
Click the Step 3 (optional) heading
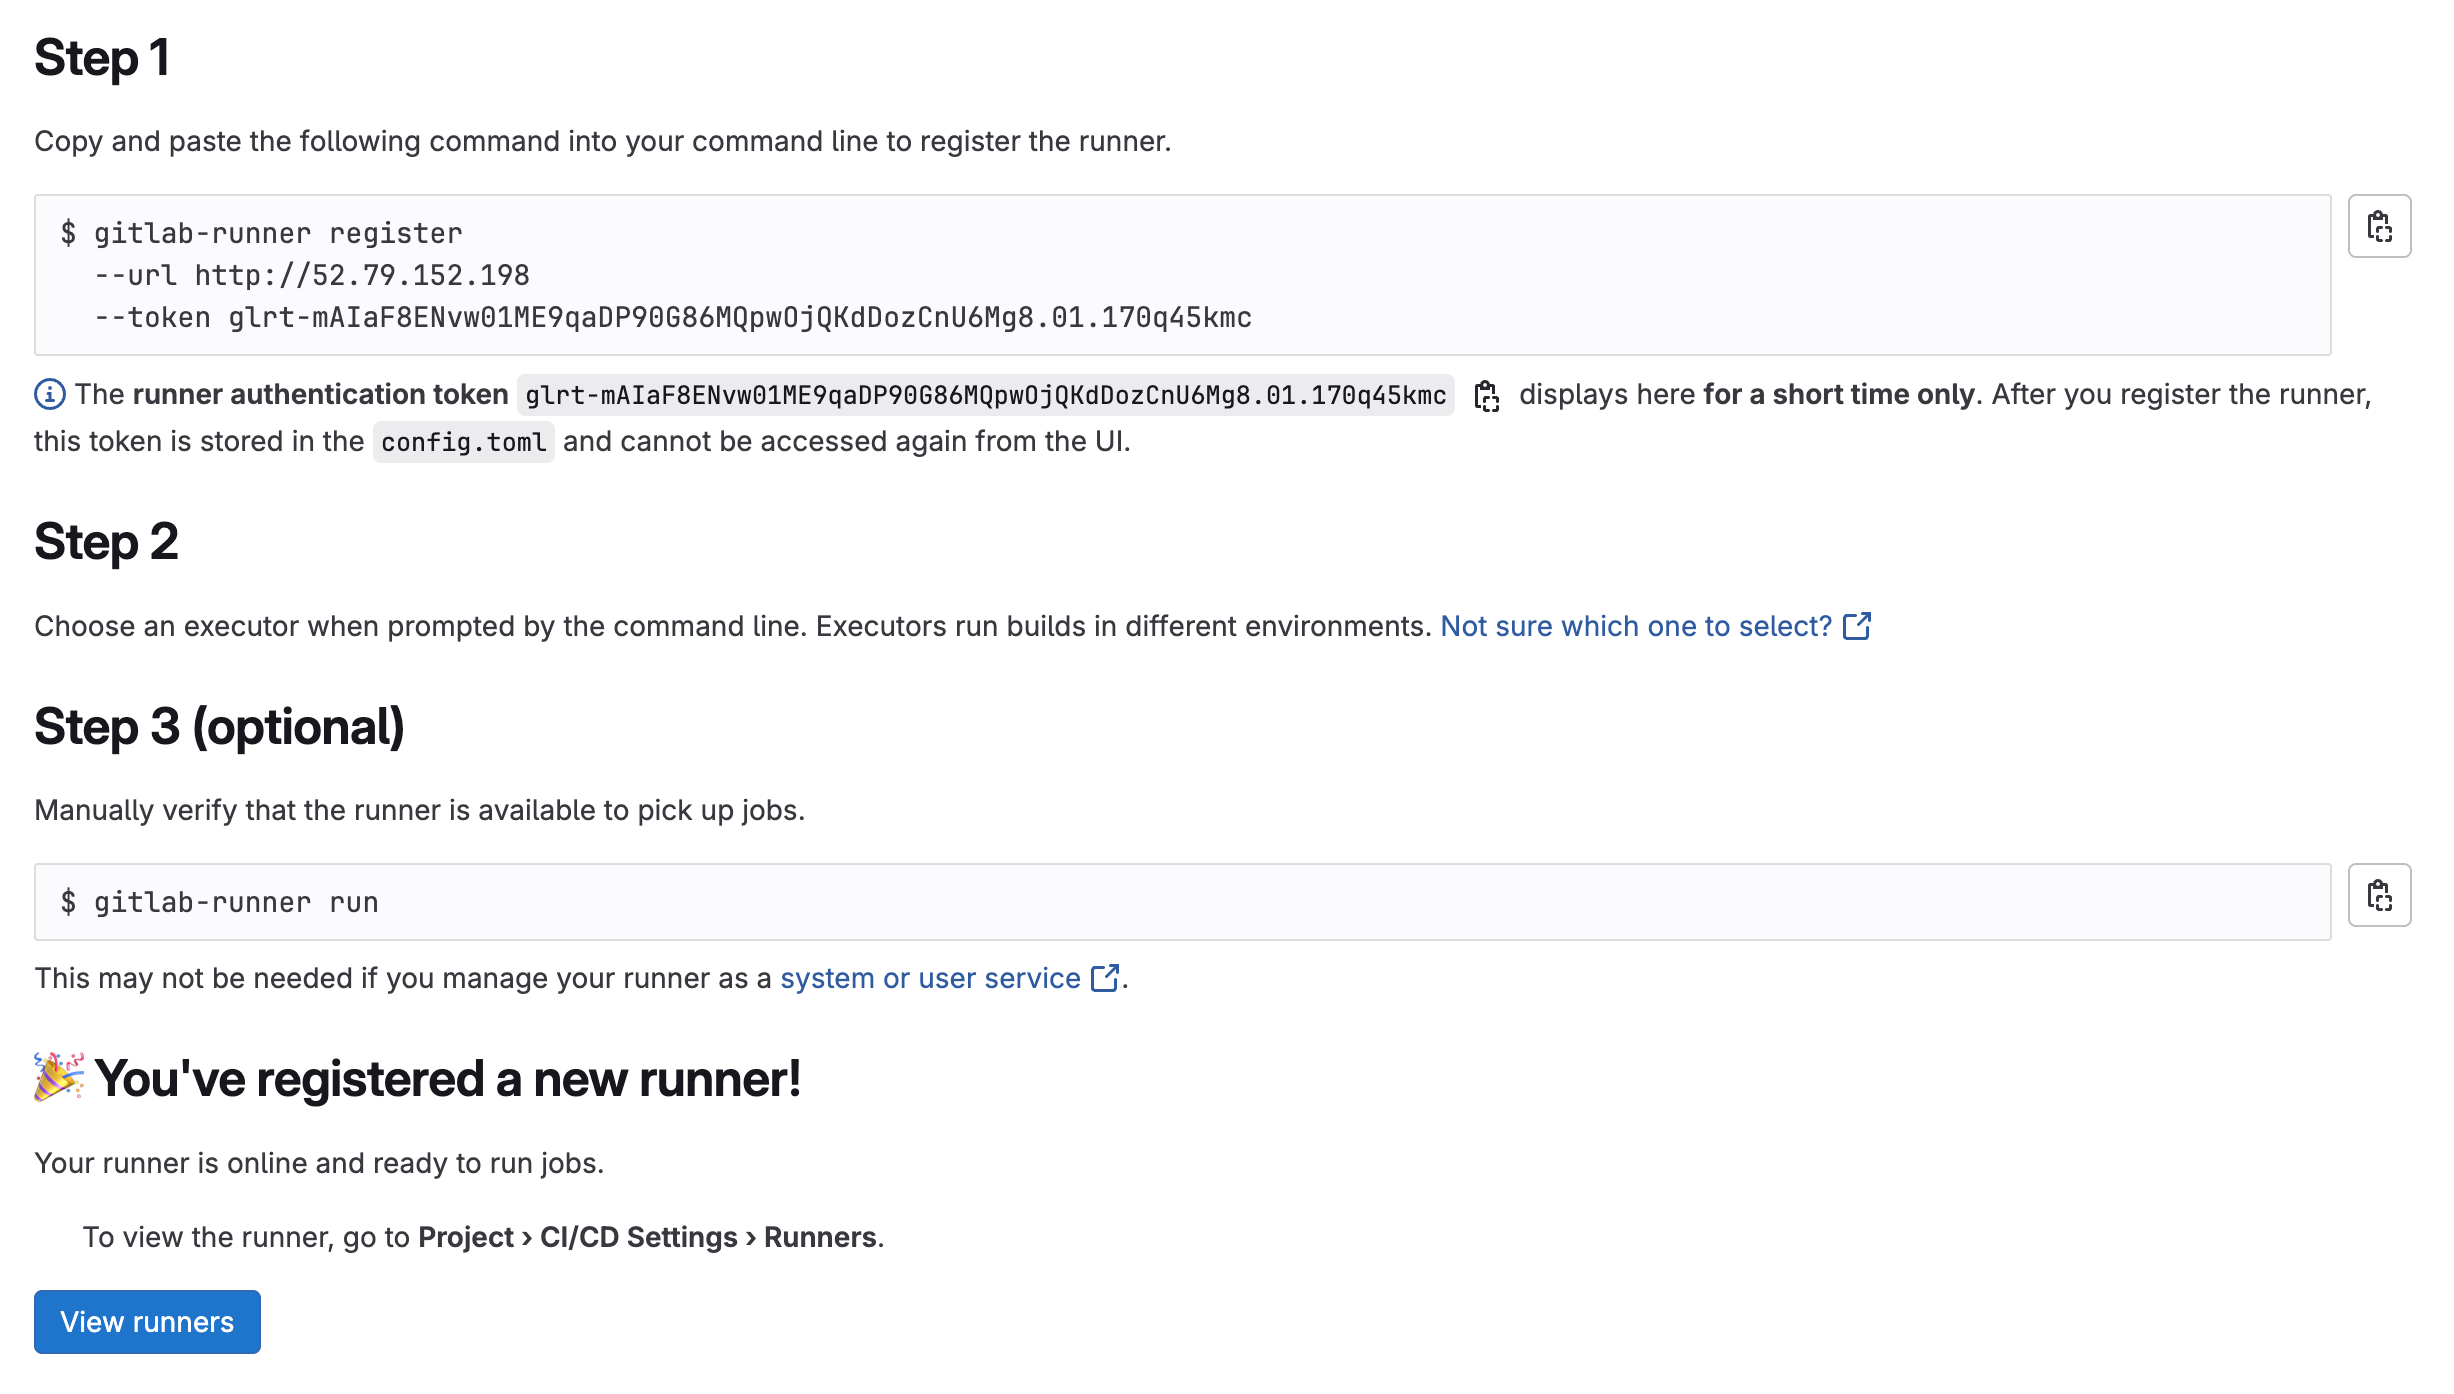pyautogui.click(x=219, y=727)
